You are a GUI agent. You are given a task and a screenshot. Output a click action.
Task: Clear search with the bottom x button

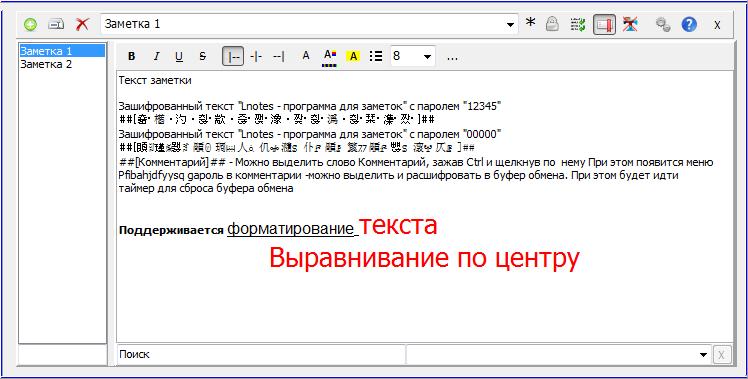[x=722, y=355]
